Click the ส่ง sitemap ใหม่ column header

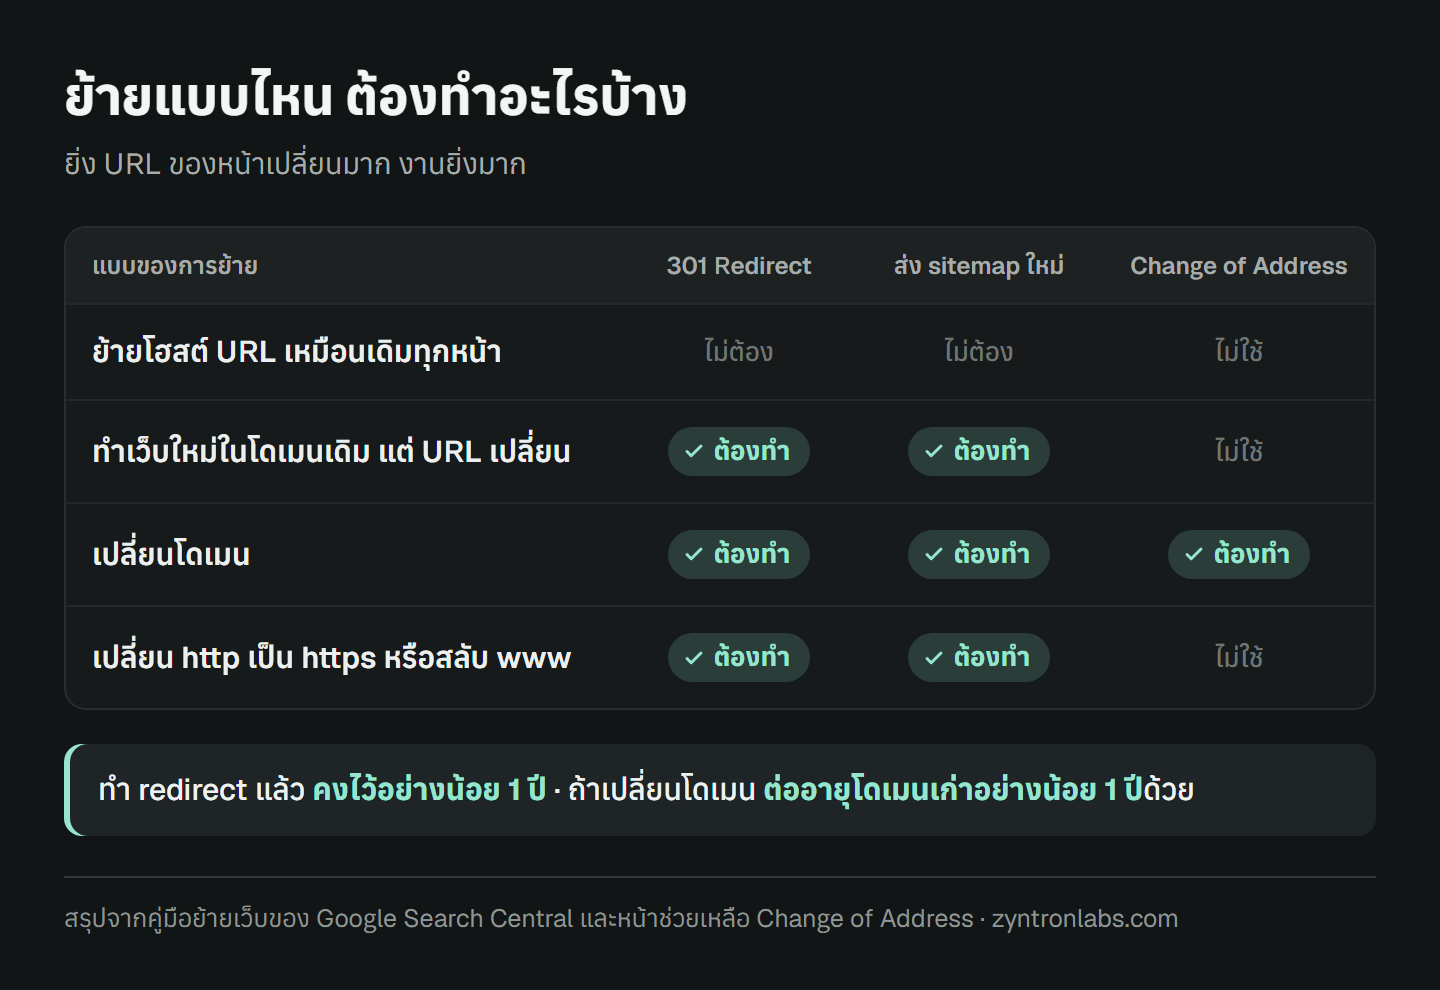(x=979, y=266)
